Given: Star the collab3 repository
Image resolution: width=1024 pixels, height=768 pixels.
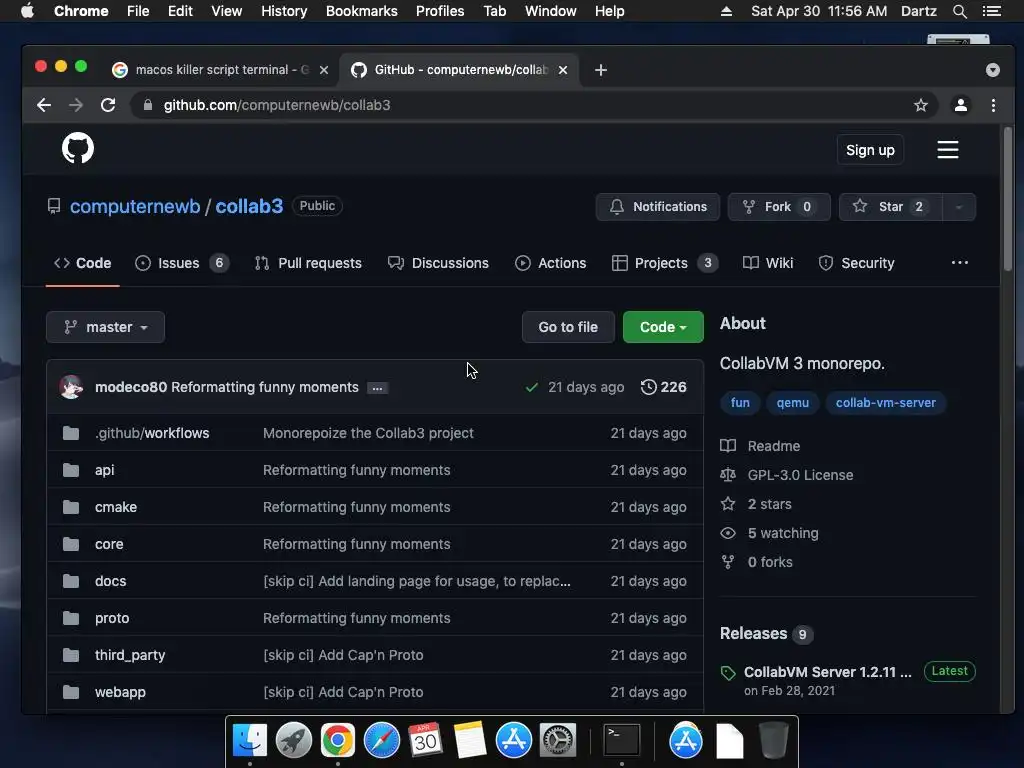Looking at the screenshot, I should pos(891,207).
